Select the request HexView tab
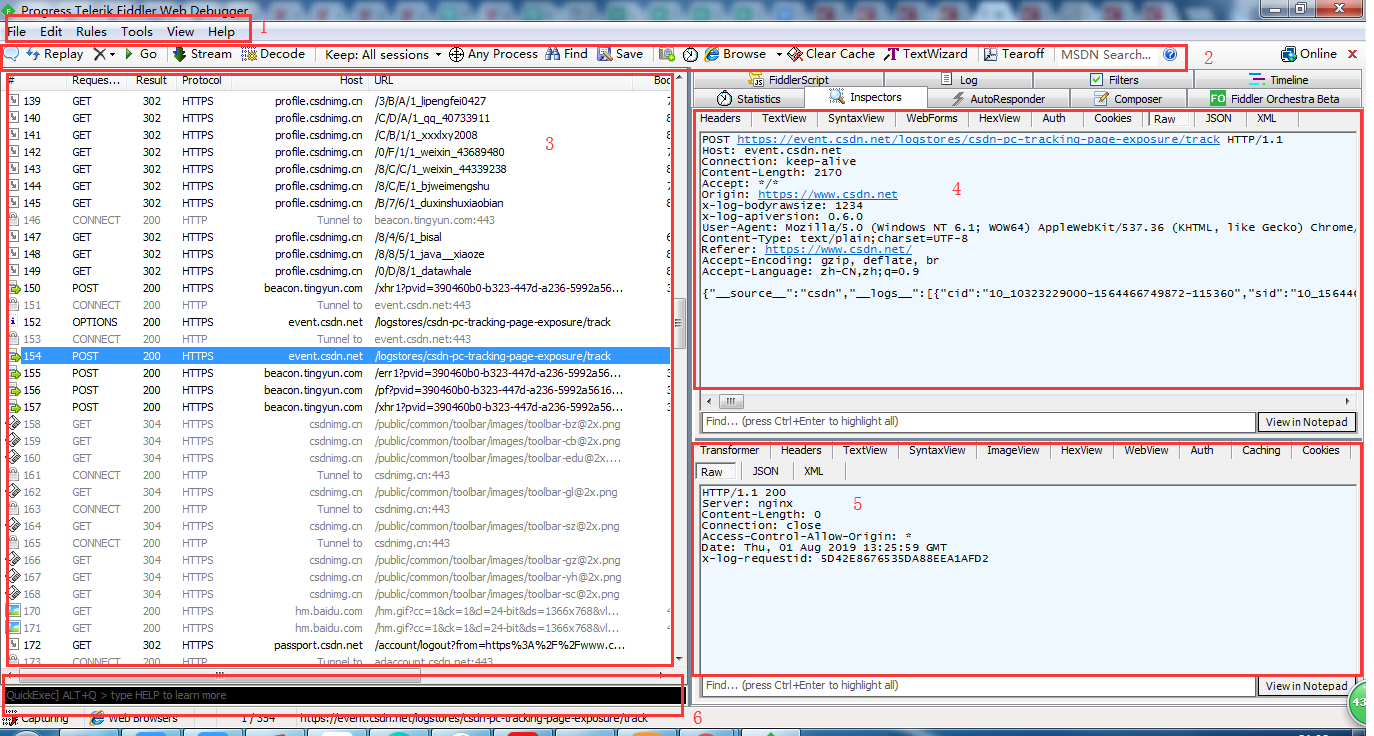The height and width of the screenshot is (736, 1374). pos(1000,118)
